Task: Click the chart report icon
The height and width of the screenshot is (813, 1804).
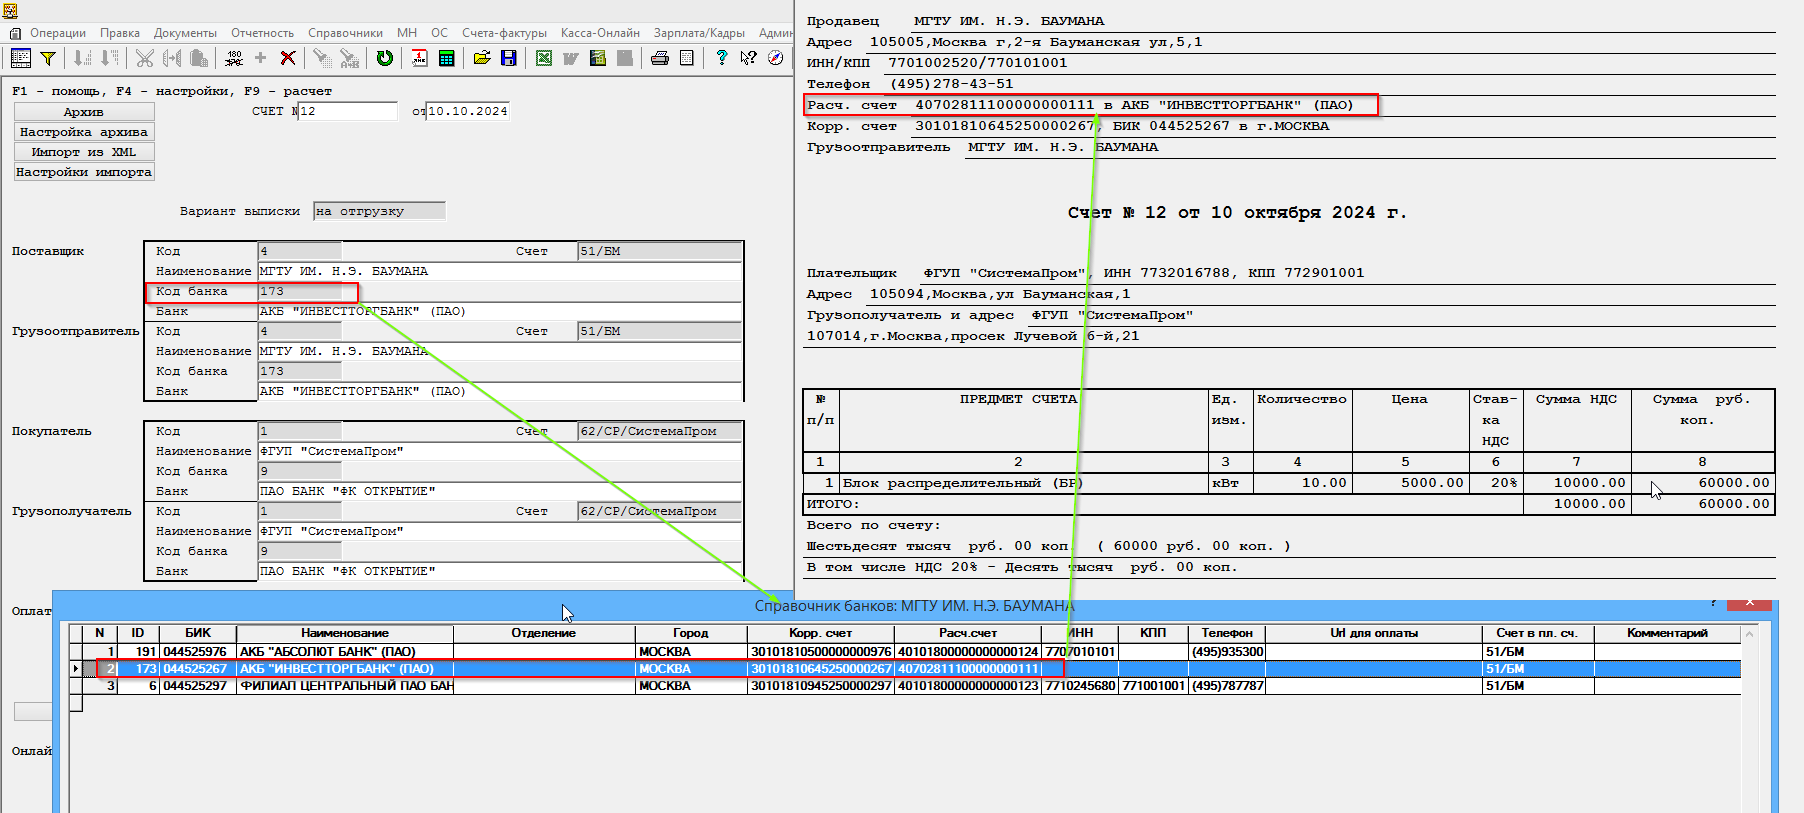Action: pos(598,58)
